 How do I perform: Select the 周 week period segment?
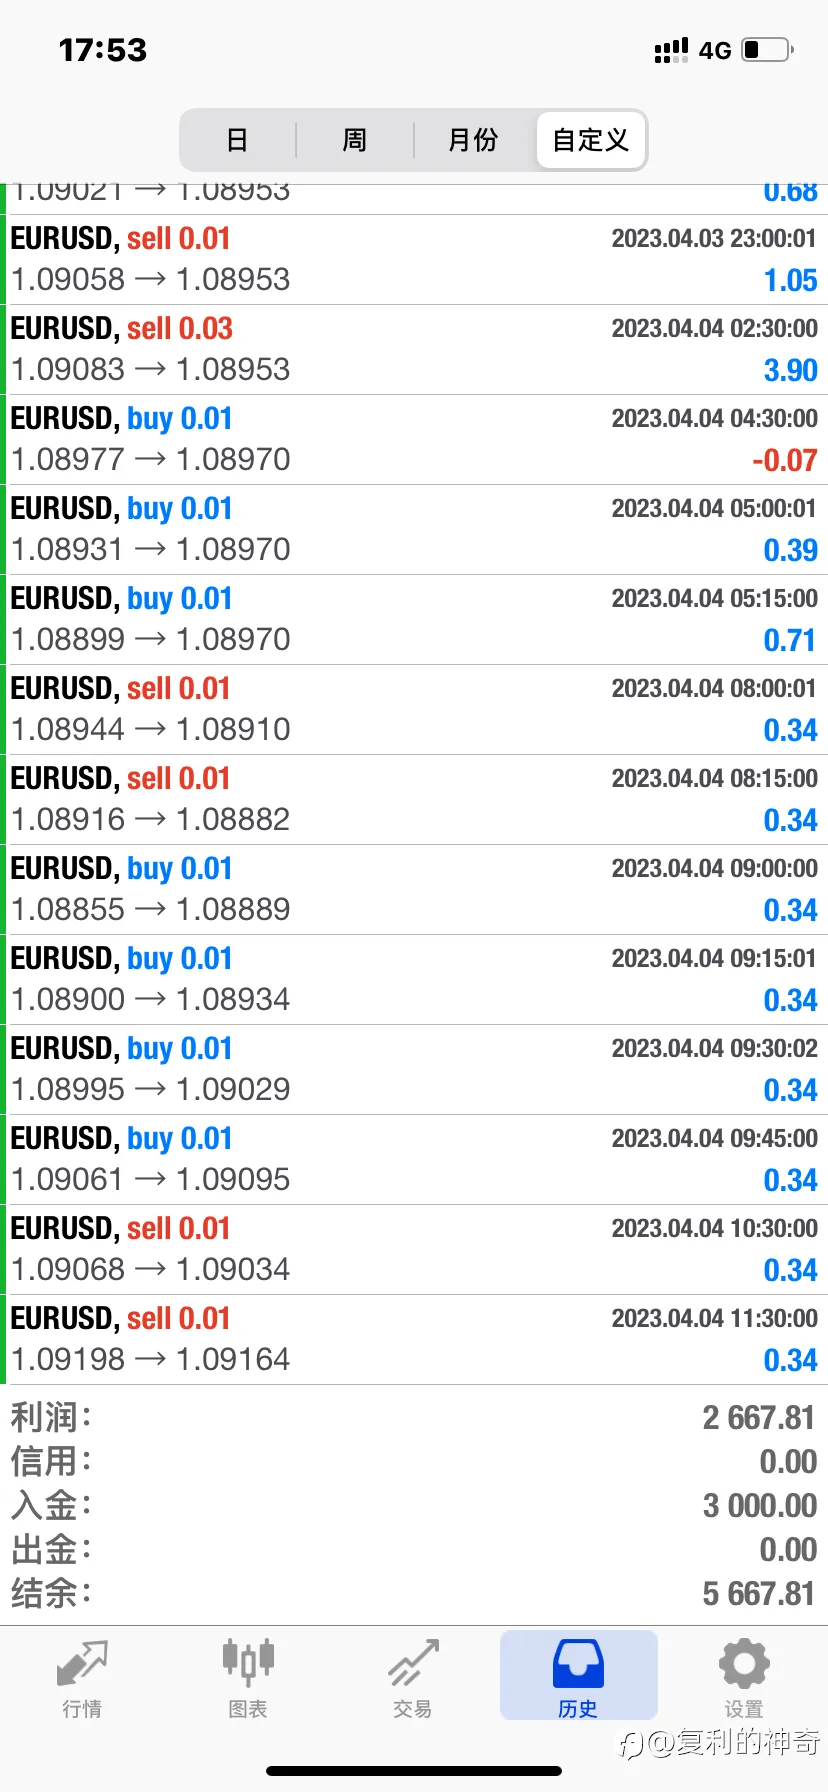(x=355, y=140)
